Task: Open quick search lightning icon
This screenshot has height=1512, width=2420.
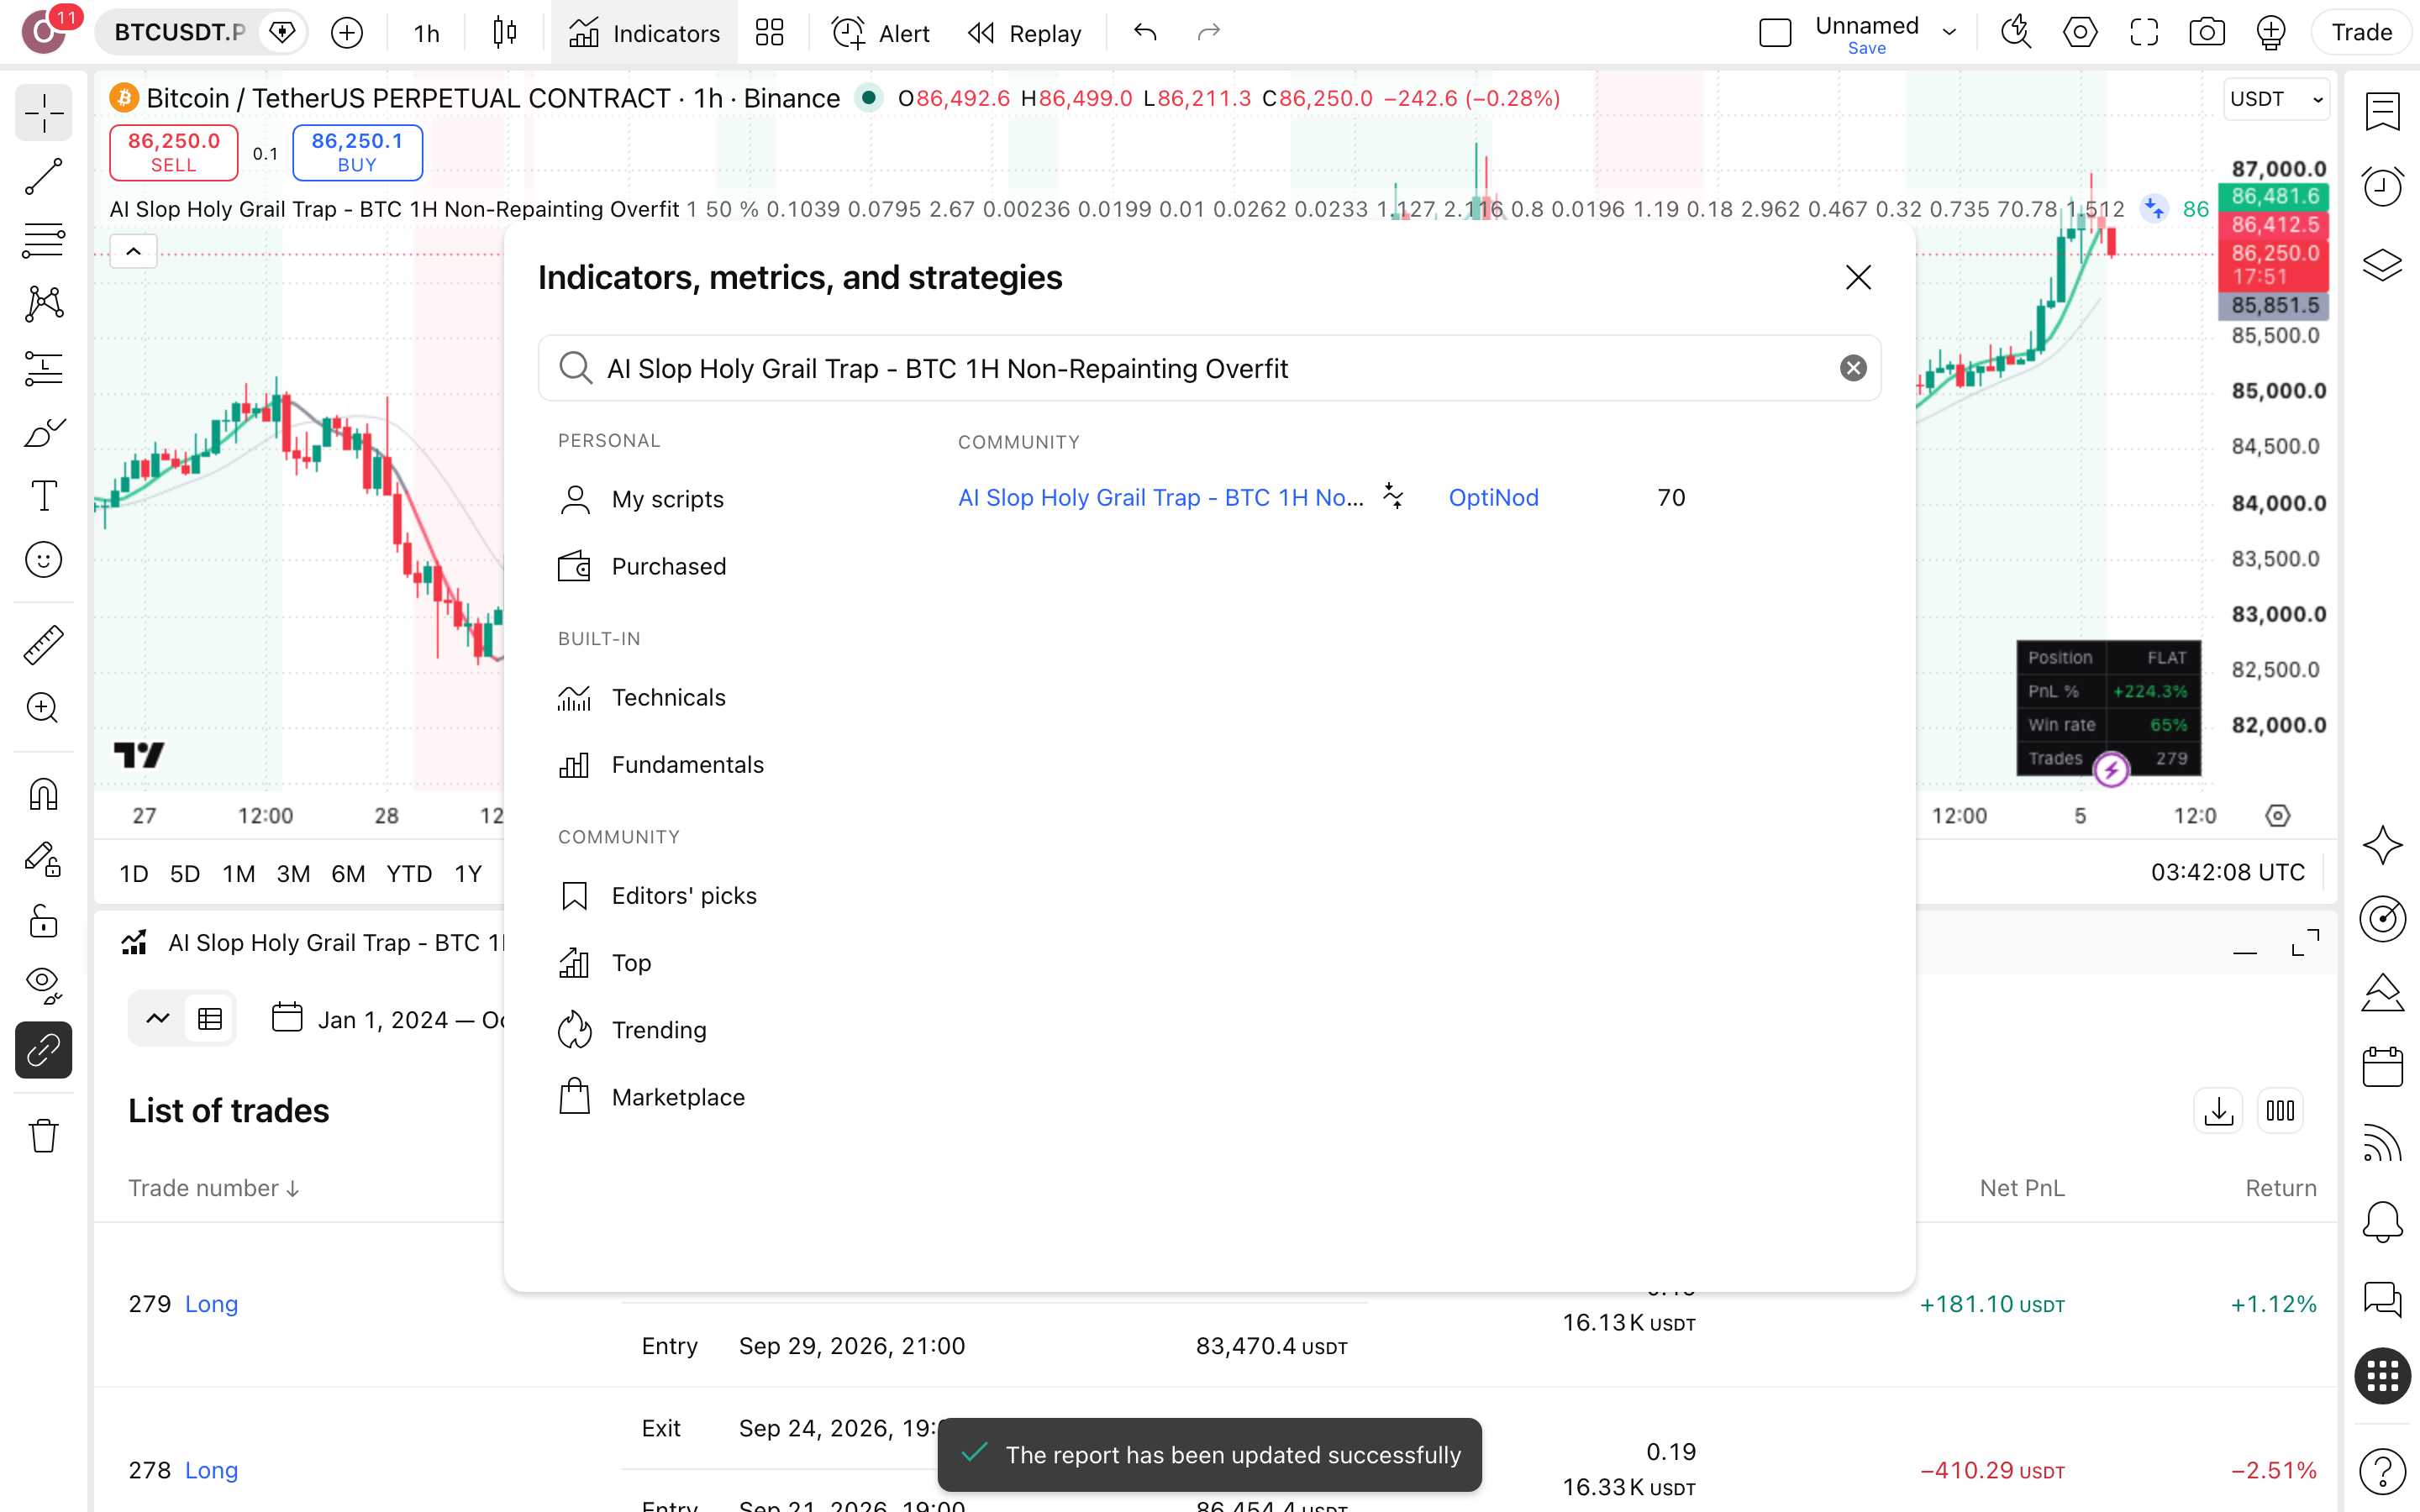Action: [2015, 33]
